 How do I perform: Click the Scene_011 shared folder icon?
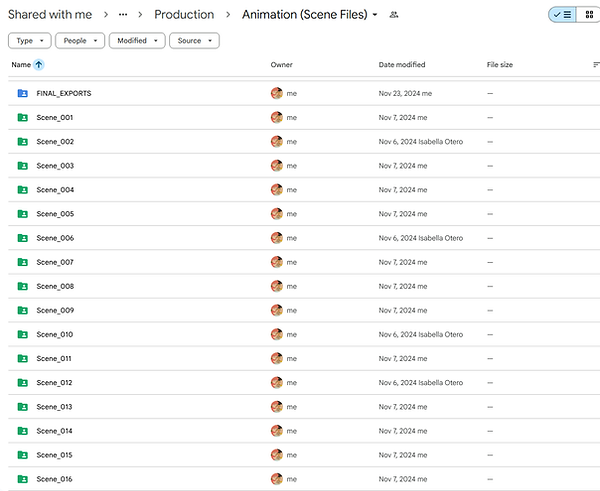23,358
